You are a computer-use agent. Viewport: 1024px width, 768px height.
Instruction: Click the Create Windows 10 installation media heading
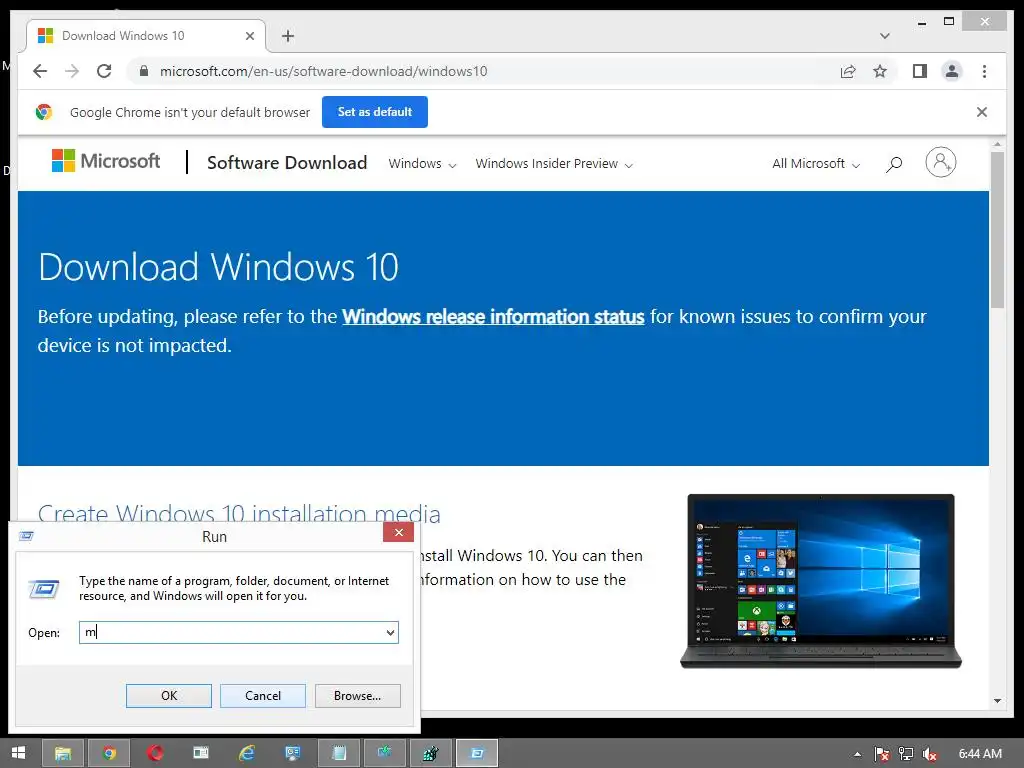point(239,512)
